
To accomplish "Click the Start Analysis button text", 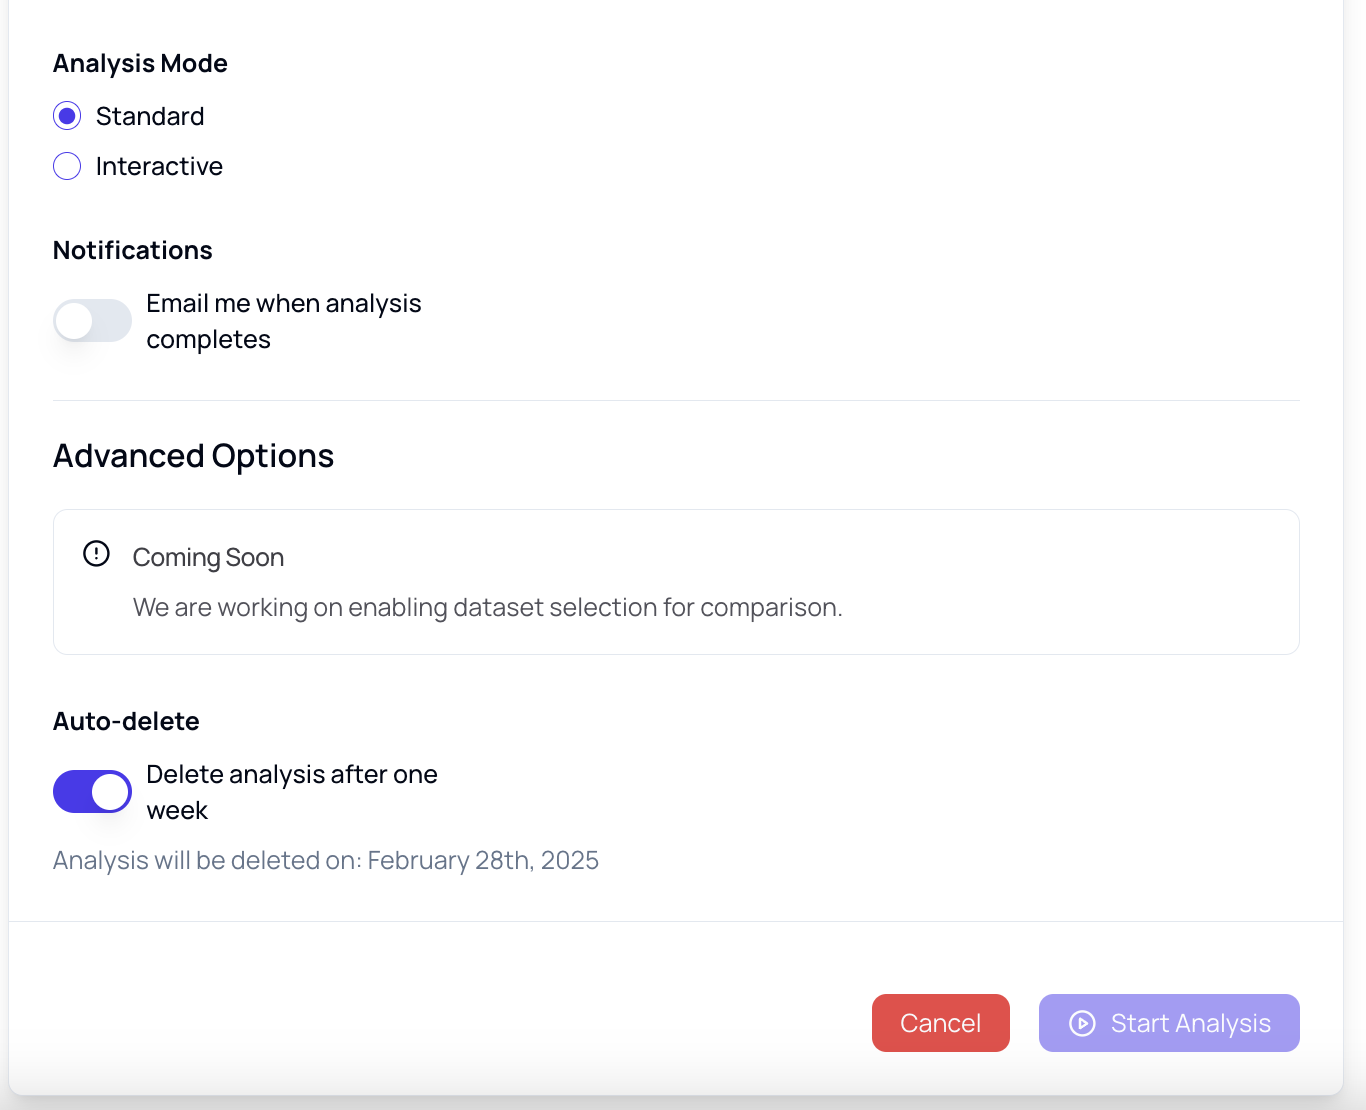I will 1190,1023.
